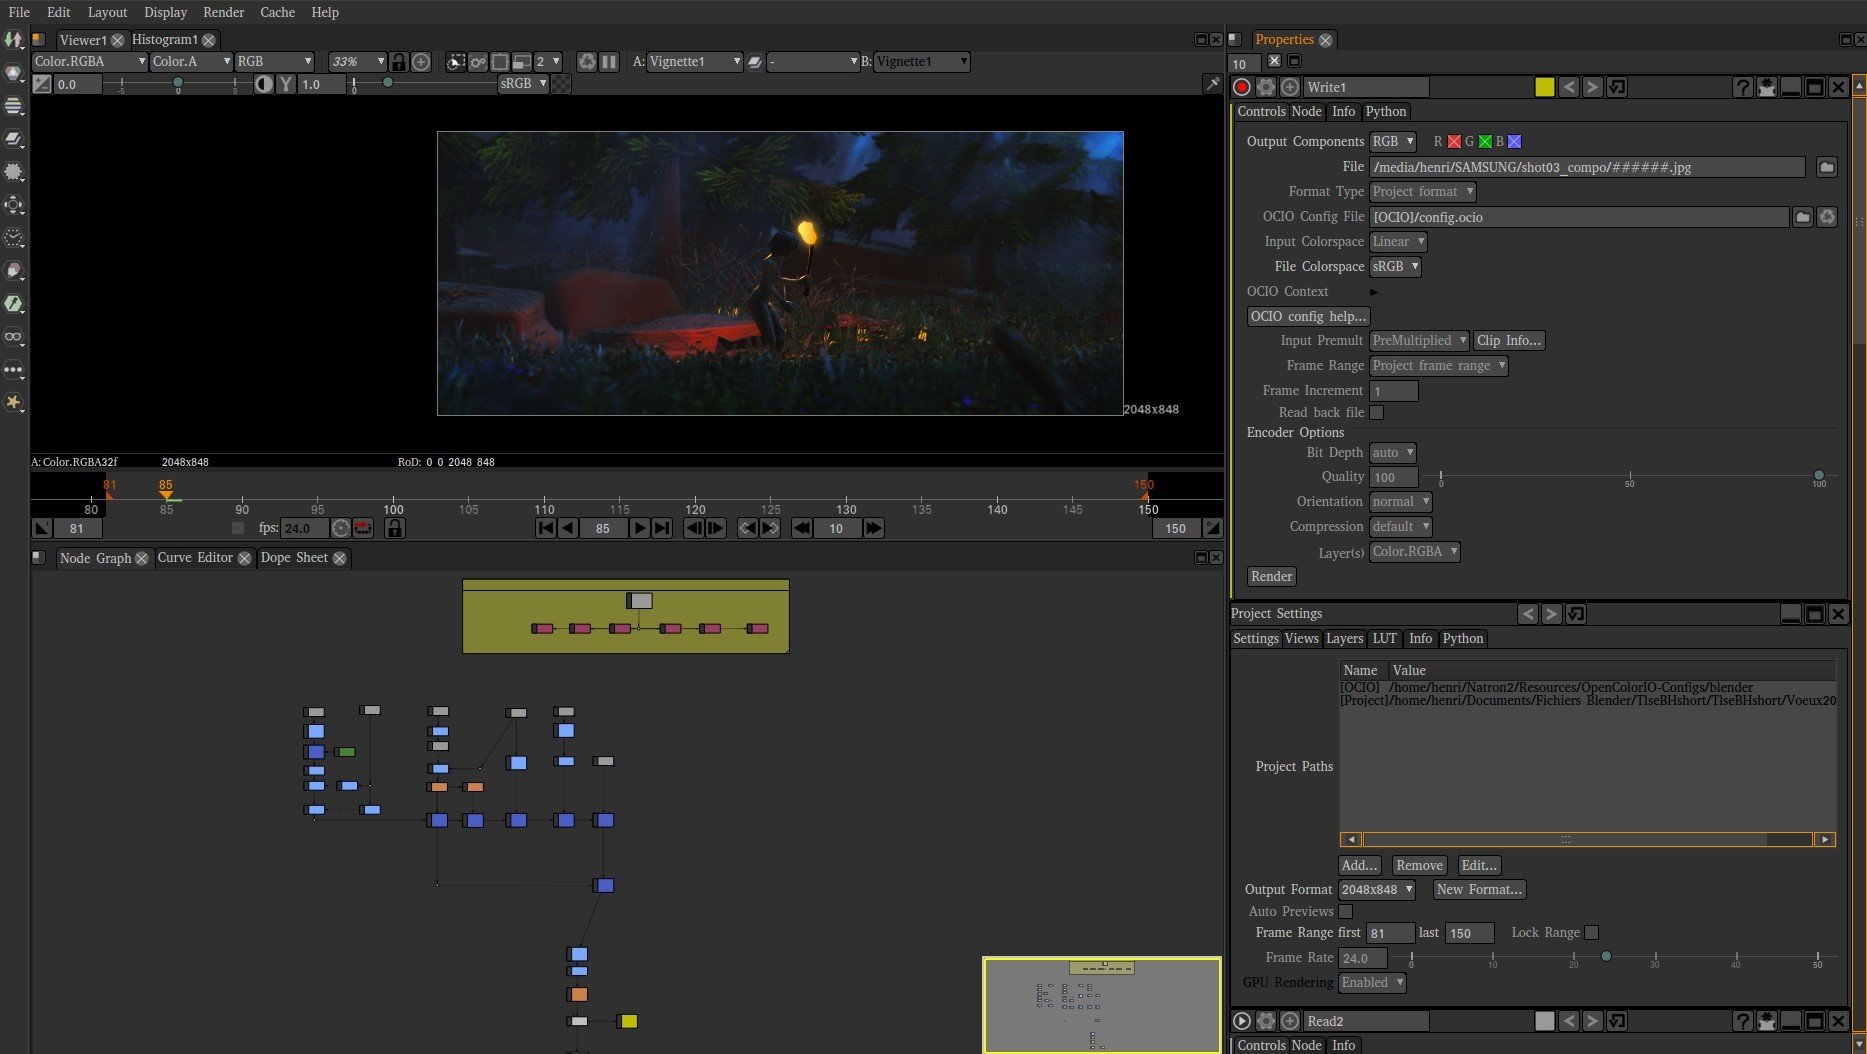This screenshot has height=1054, width=1867.
Task: Click the Frame Rate slider handle
Action: tap(1606, 957)
